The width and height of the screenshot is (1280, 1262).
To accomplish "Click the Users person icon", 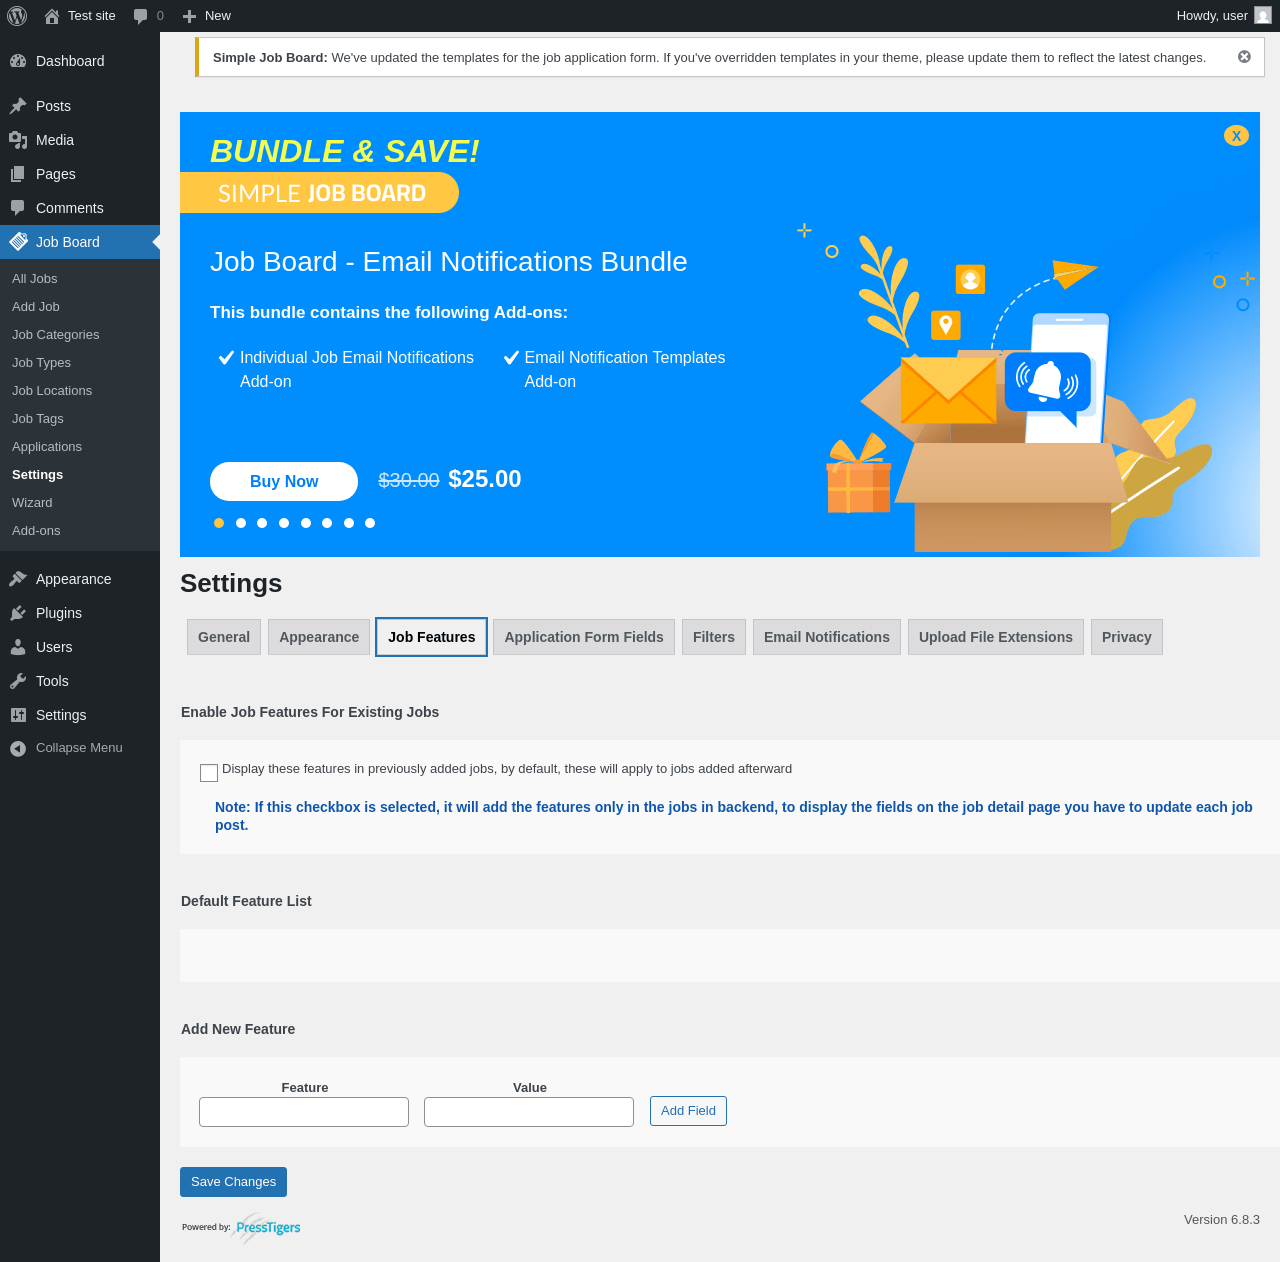I will 18,647.
